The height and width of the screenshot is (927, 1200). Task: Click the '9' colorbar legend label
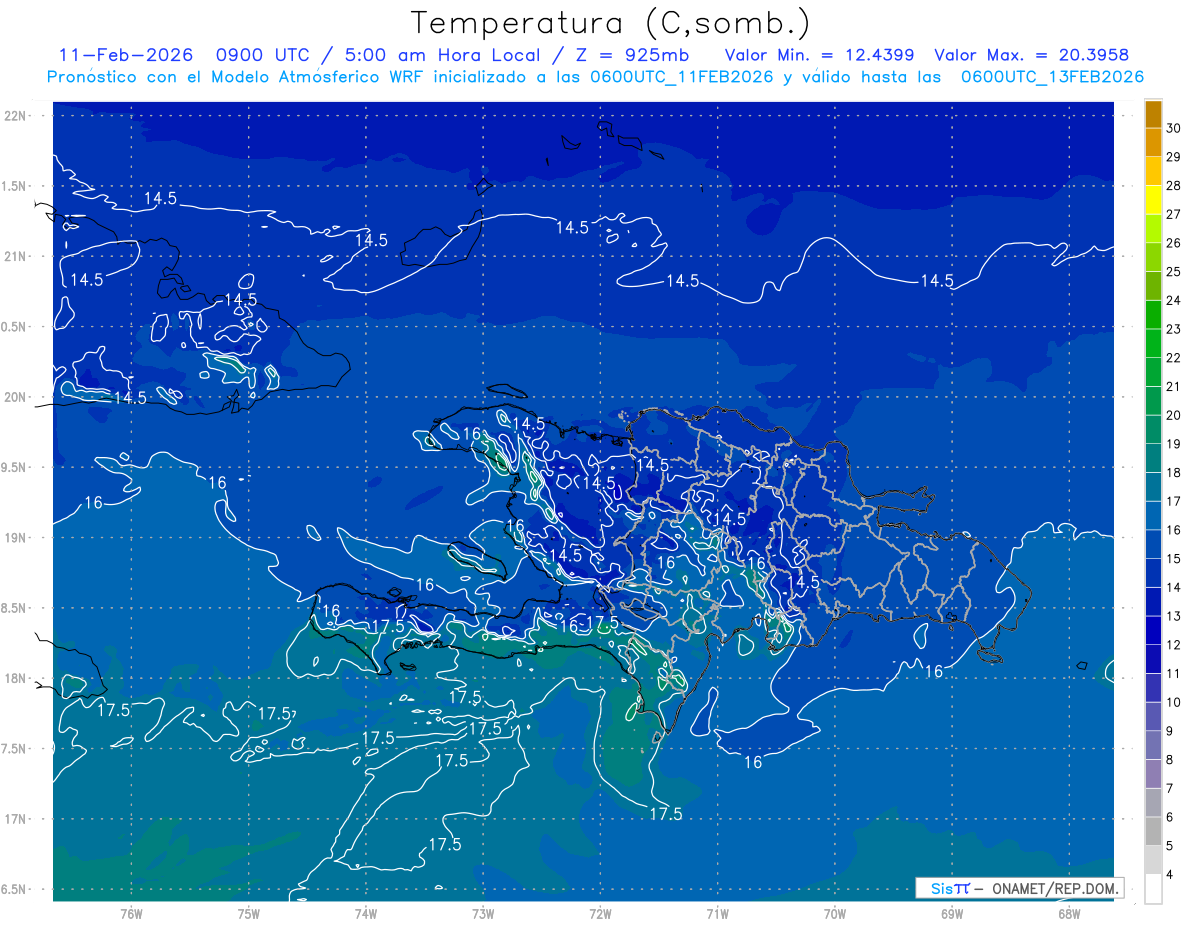click(1170, 731)
